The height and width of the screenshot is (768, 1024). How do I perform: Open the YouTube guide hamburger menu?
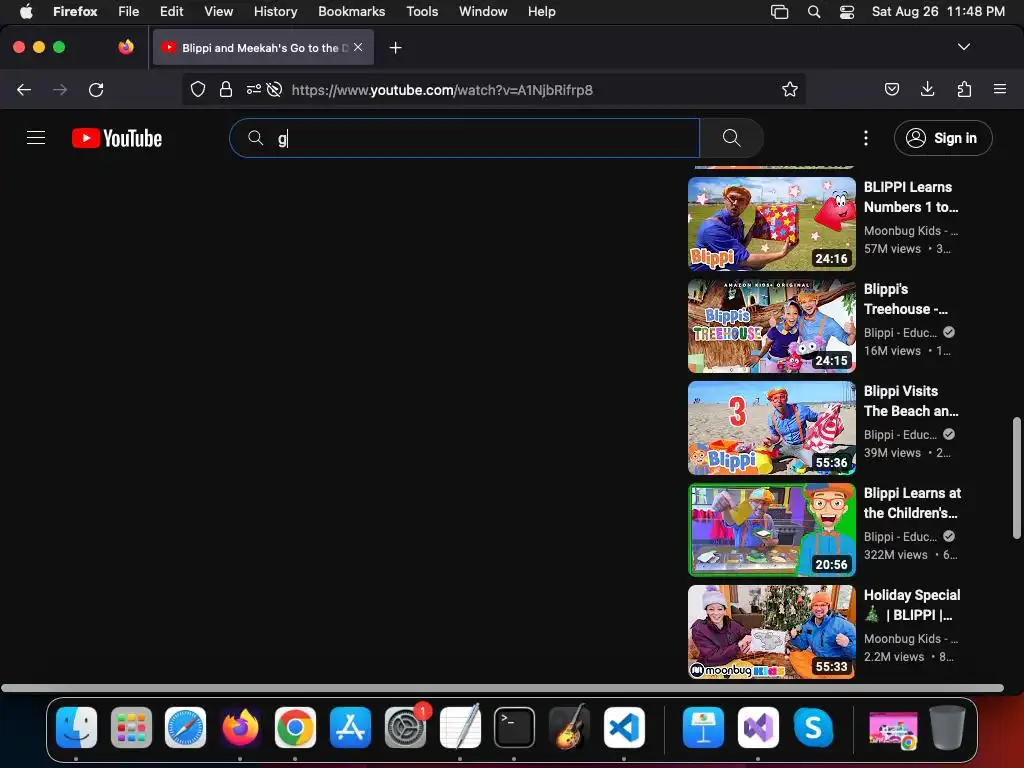coord(36,138)
